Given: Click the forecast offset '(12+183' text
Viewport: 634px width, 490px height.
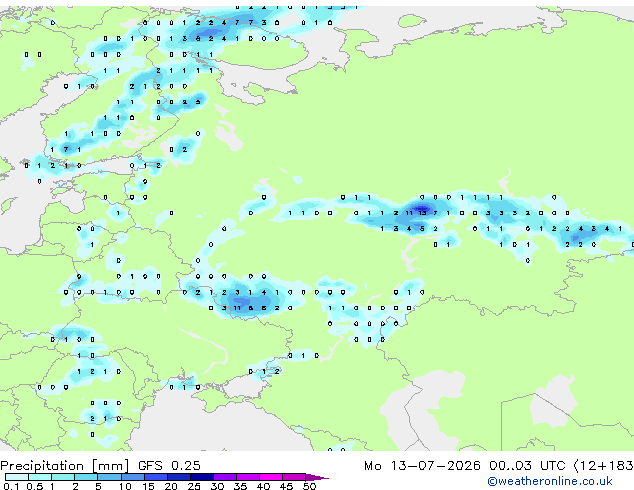Looking at the screenshot, I should pos(604,466).
